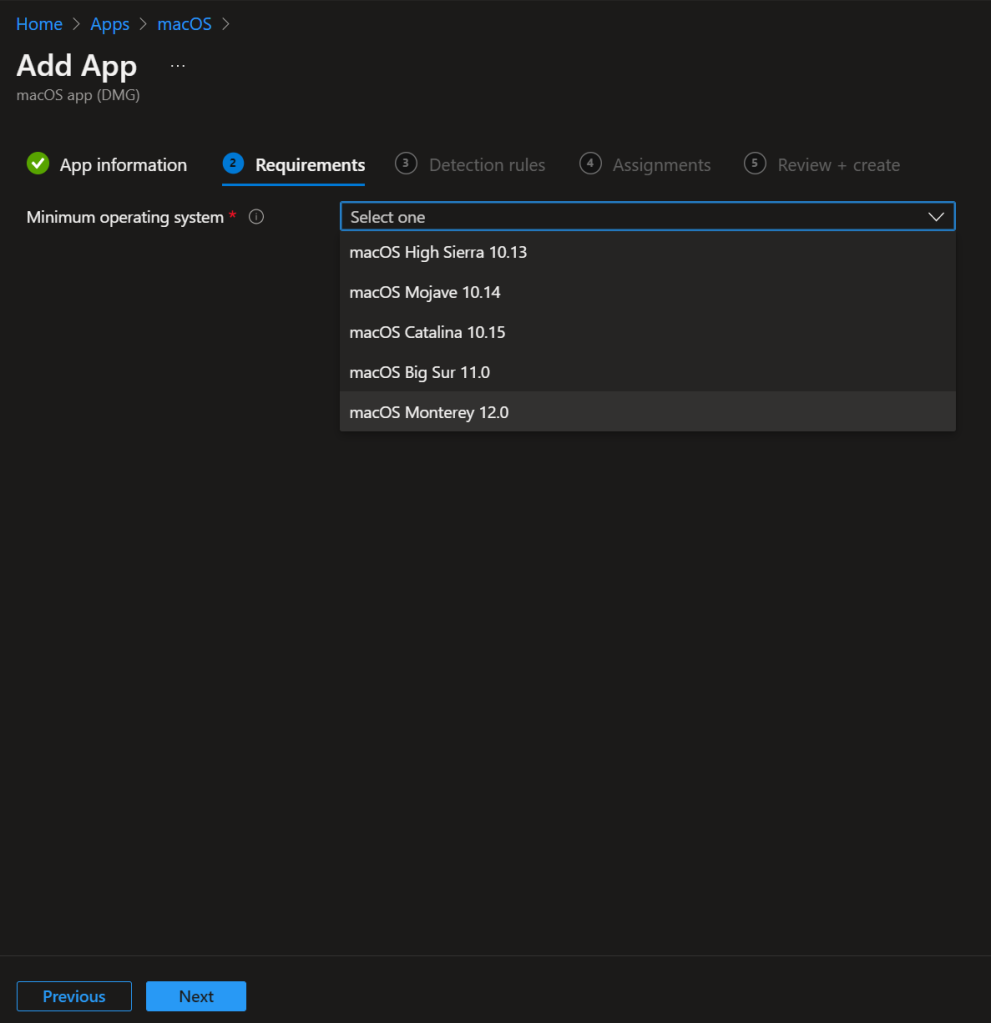991x1023 pixels.
Task: Click the green checkmark App information icon
Action: (38, 164)
